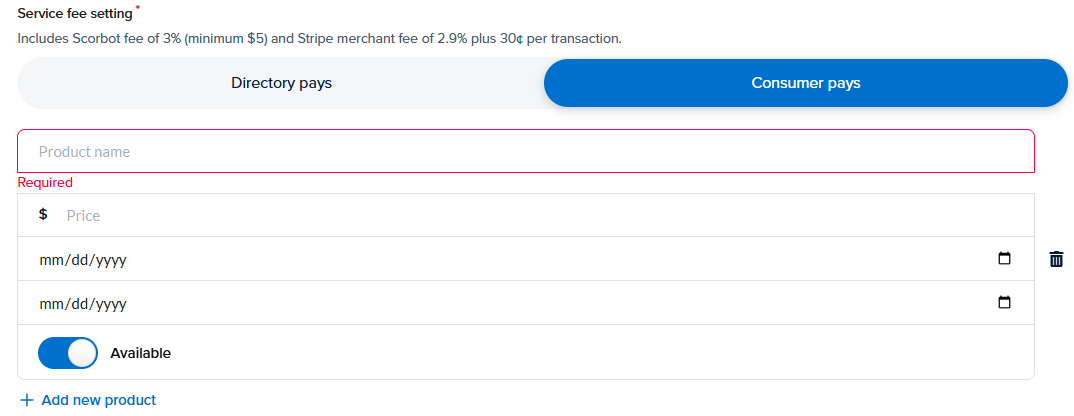The width and height of the screenshot is (1074, 416).
Task: Open the calendar picker on the second date field
Action: pos(1004,303)
